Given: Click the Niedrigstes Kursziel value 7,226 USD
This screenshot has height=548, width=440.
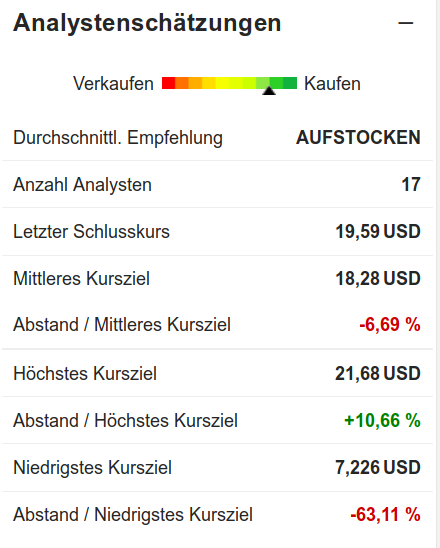Looking at the screenshot, I should 378,467.
